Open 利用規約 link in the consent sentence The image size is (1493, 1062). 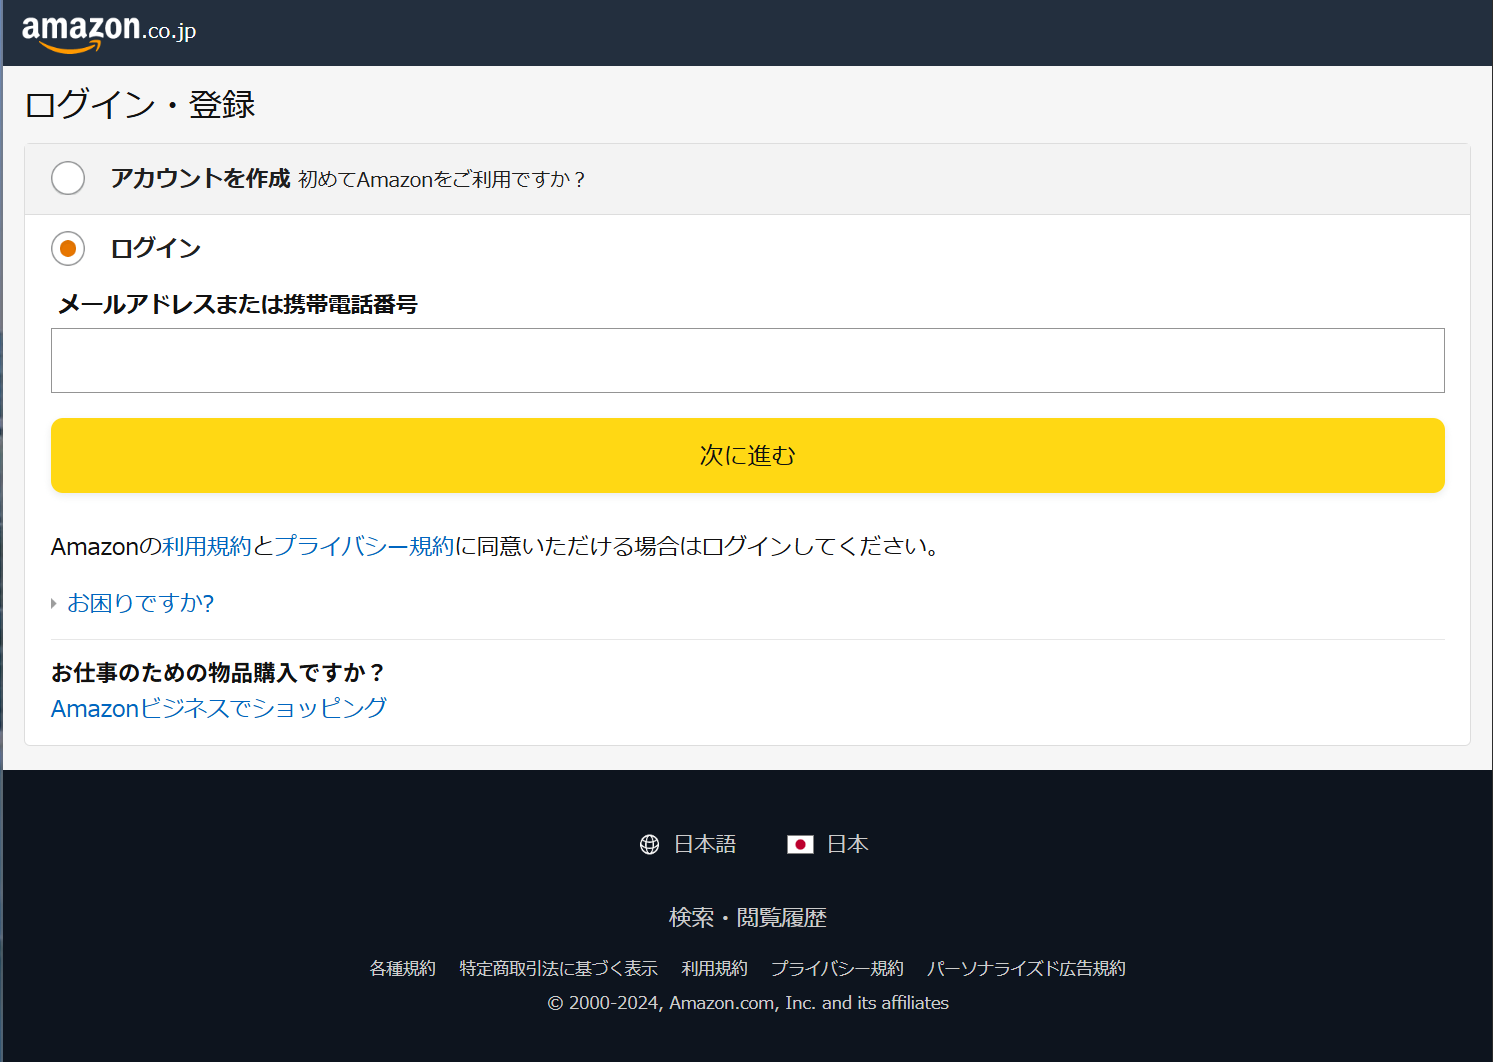[x=207, y=546]
